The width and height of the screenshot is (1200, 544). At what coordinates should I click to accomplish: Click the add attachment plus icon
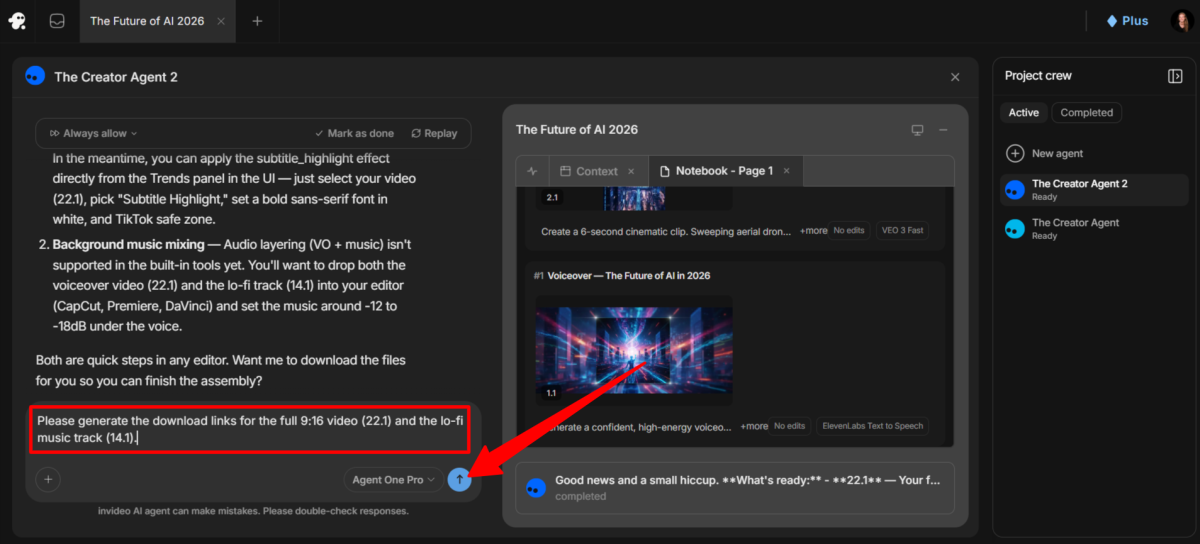(48, 480)
